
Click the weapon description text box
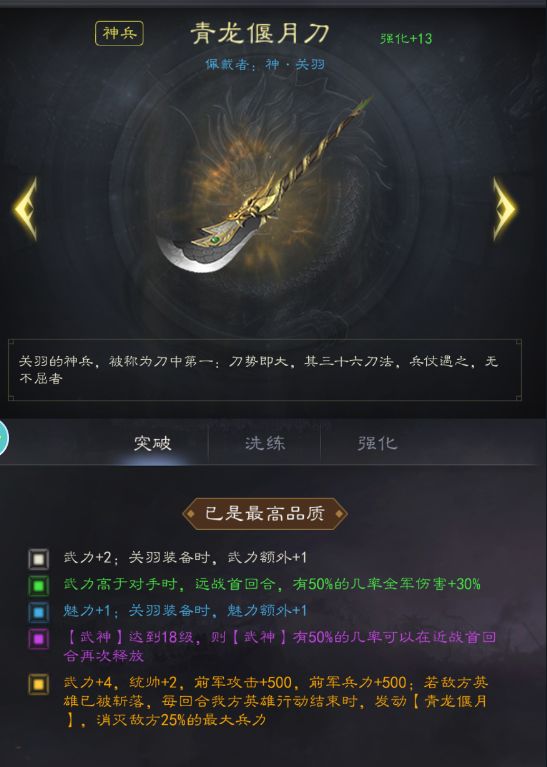tap(265, 370)
